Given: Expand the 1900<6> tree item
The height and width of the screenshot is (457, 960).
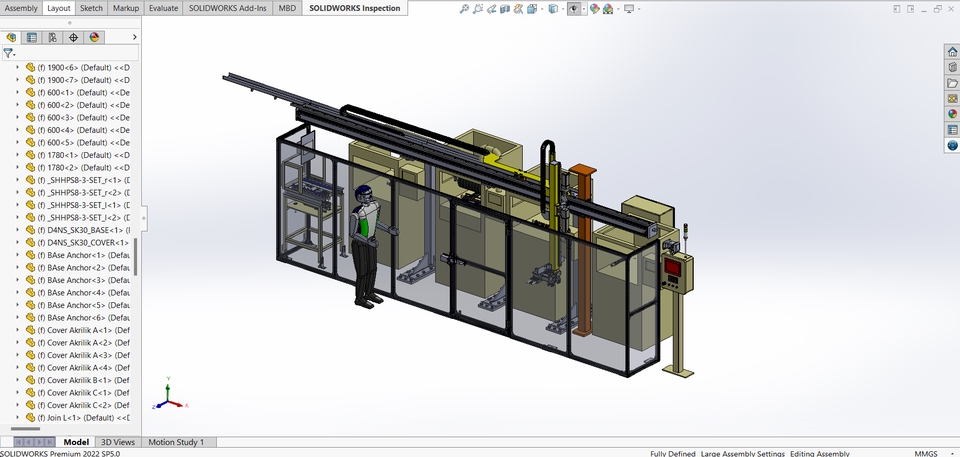Looking at the screenshot, I should coord(17,67).
